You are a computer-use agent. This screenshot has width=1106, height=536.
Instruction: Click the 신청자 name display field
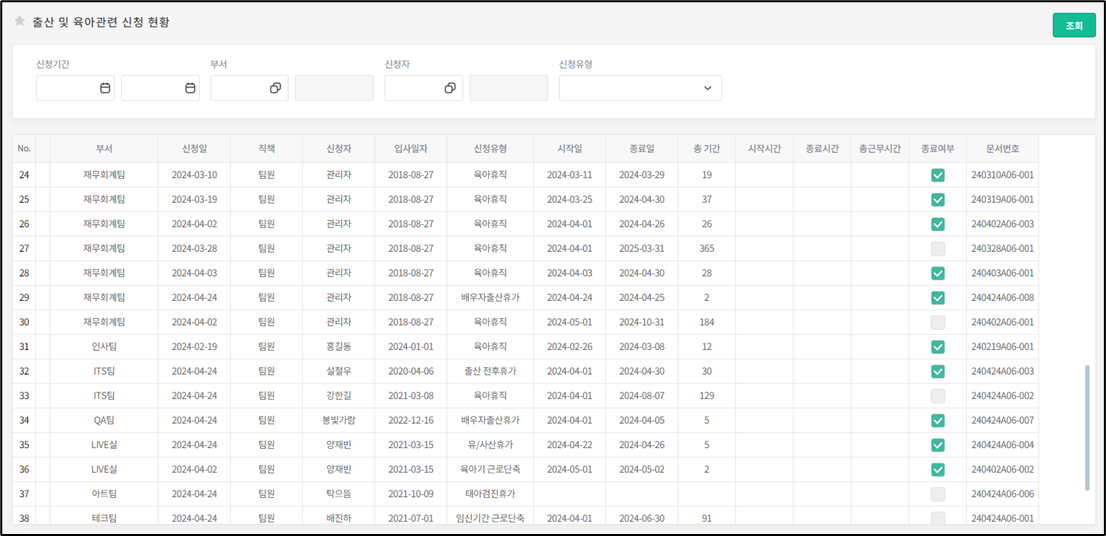[x=509, y=88]
